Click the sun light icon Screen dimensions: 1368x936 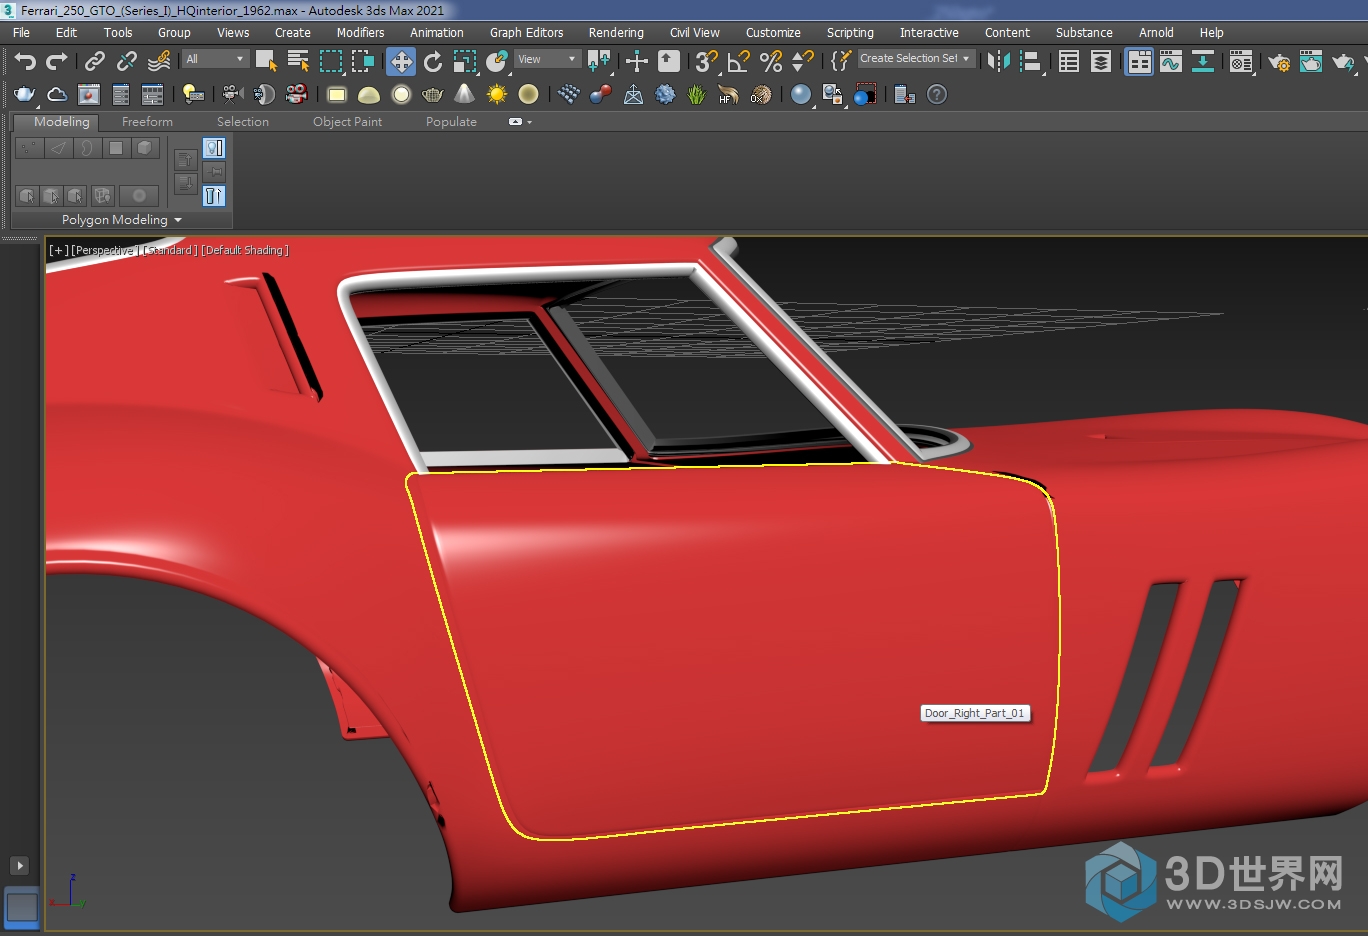coord(497,94)
